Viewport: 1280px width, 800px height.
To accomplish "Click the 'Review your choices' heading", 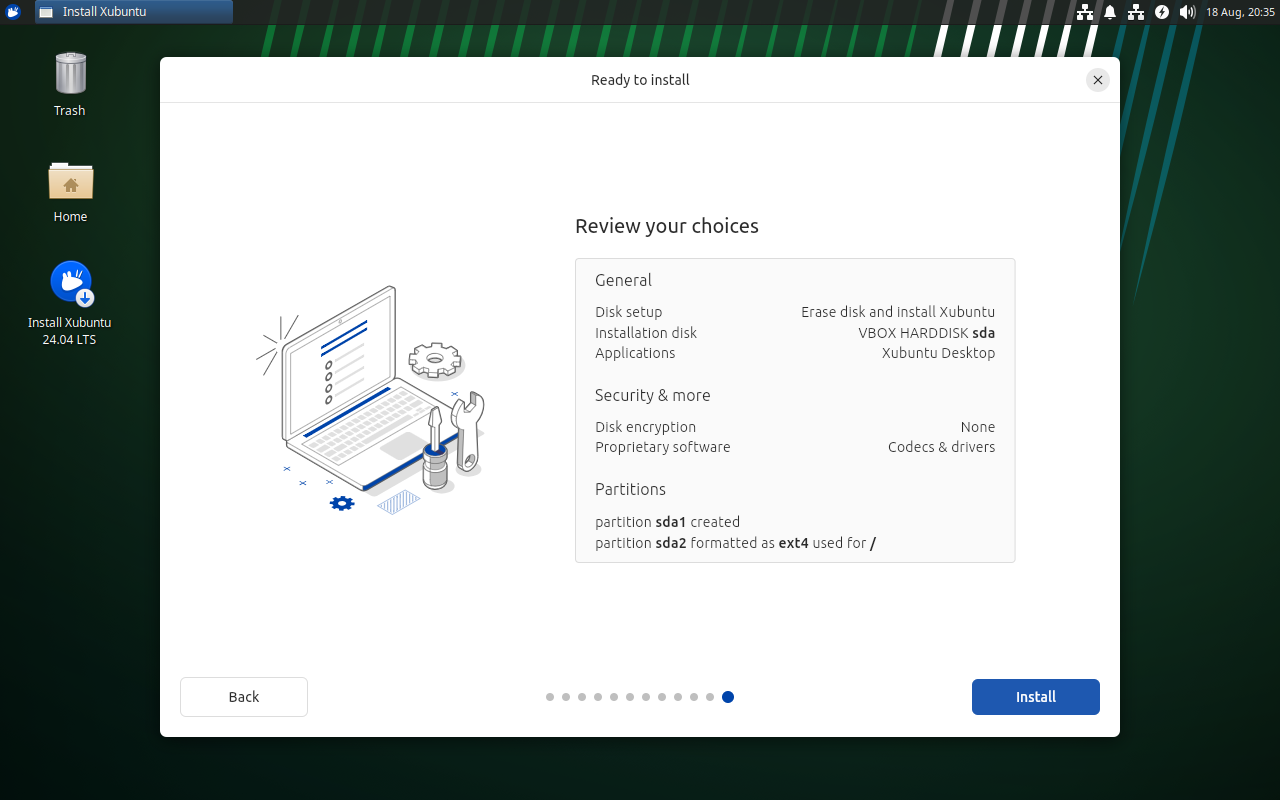I will [667, 226].
